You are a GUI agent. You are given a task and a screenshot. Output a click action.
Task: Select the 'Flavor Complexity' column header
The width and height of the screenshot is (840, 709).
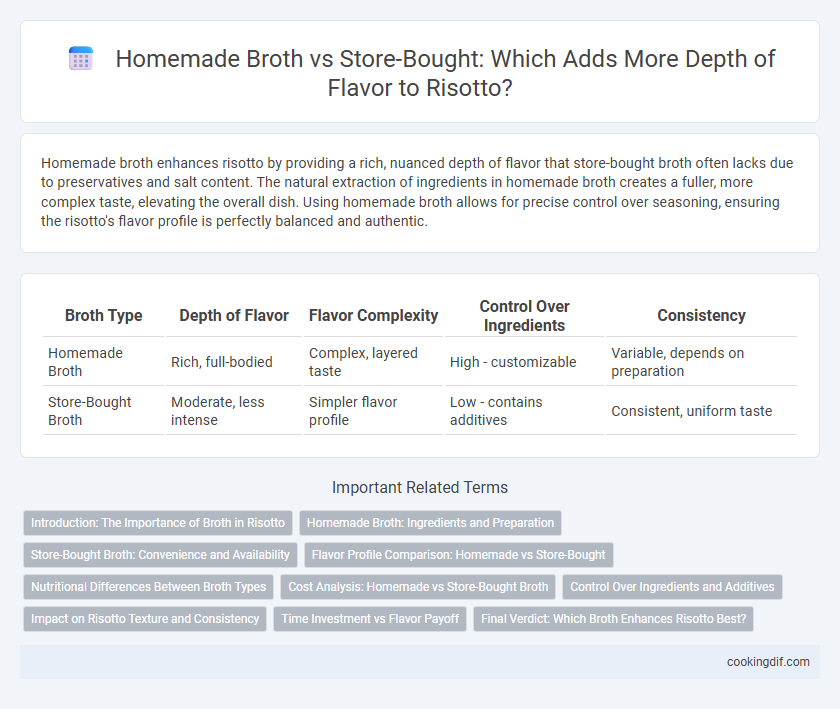click(x=373, y=316)
